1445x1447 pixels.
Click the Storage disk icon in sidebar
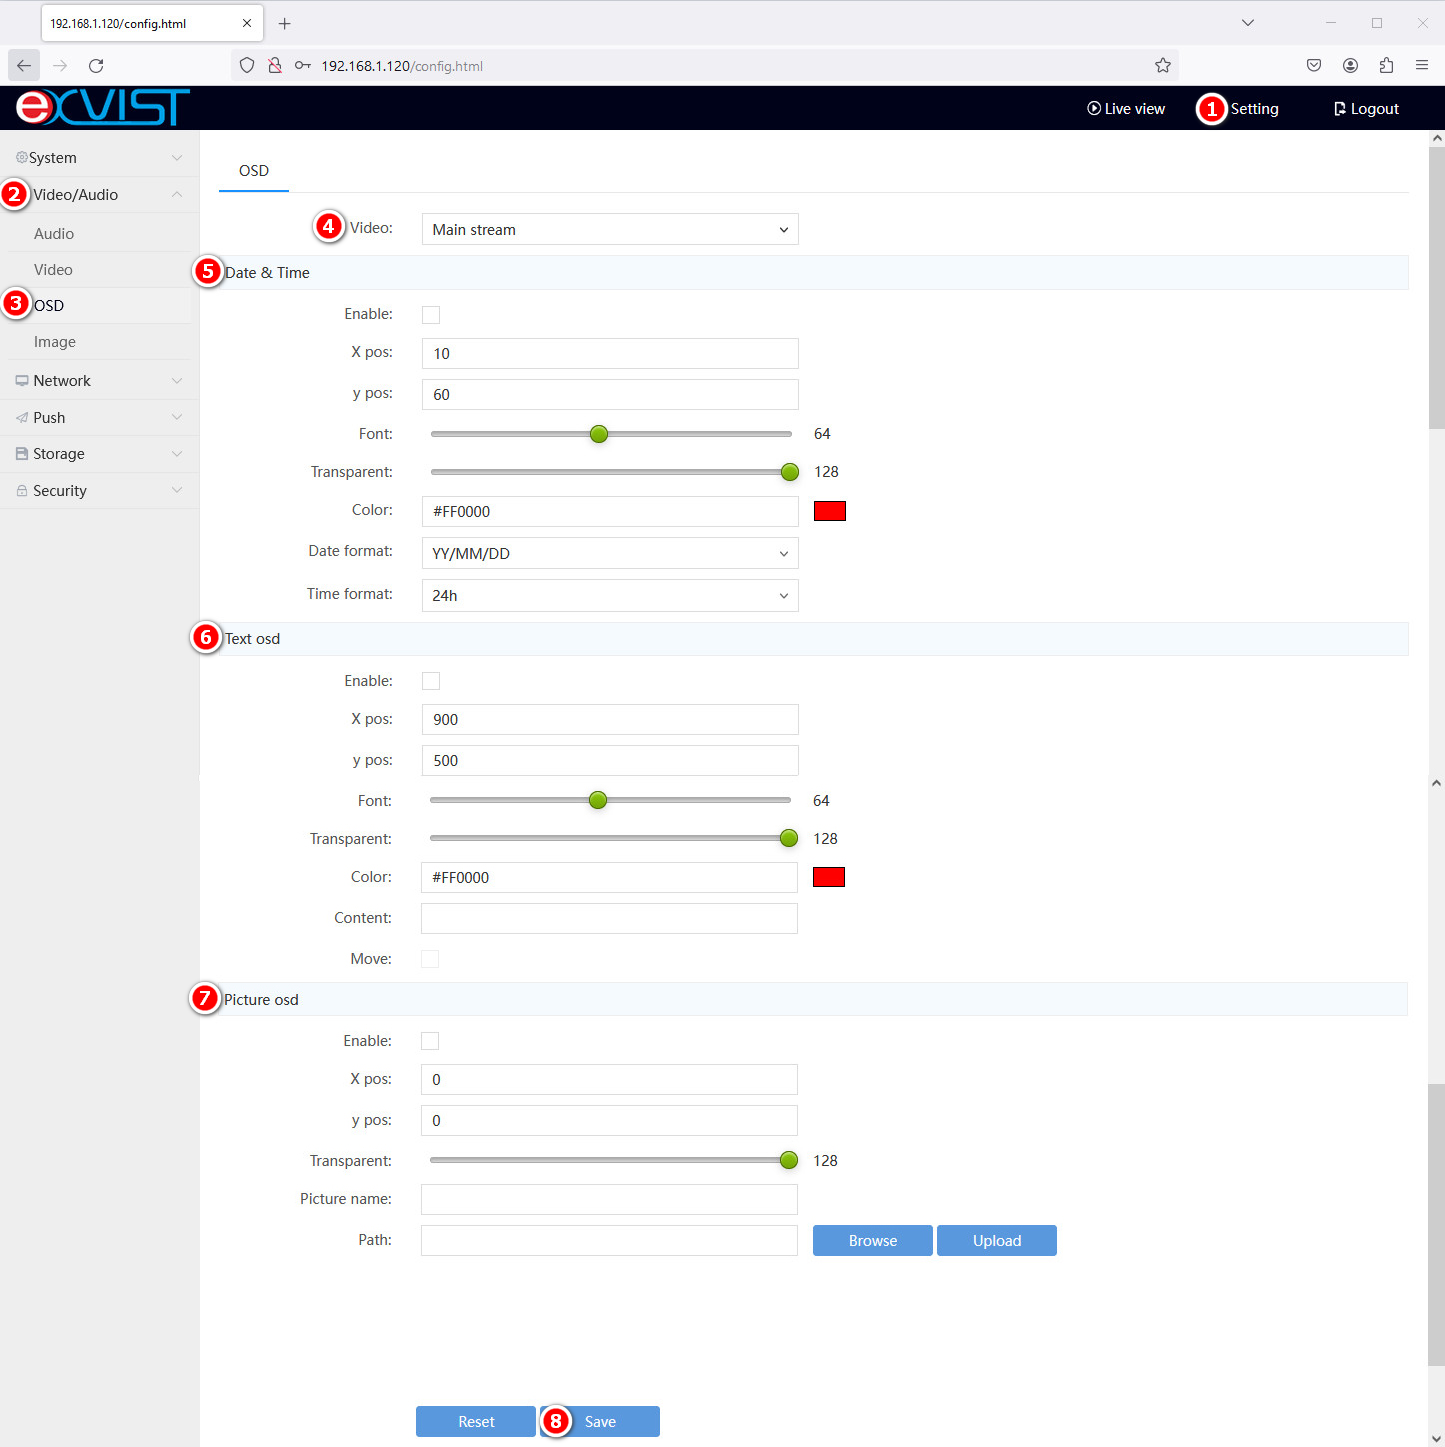22,453
